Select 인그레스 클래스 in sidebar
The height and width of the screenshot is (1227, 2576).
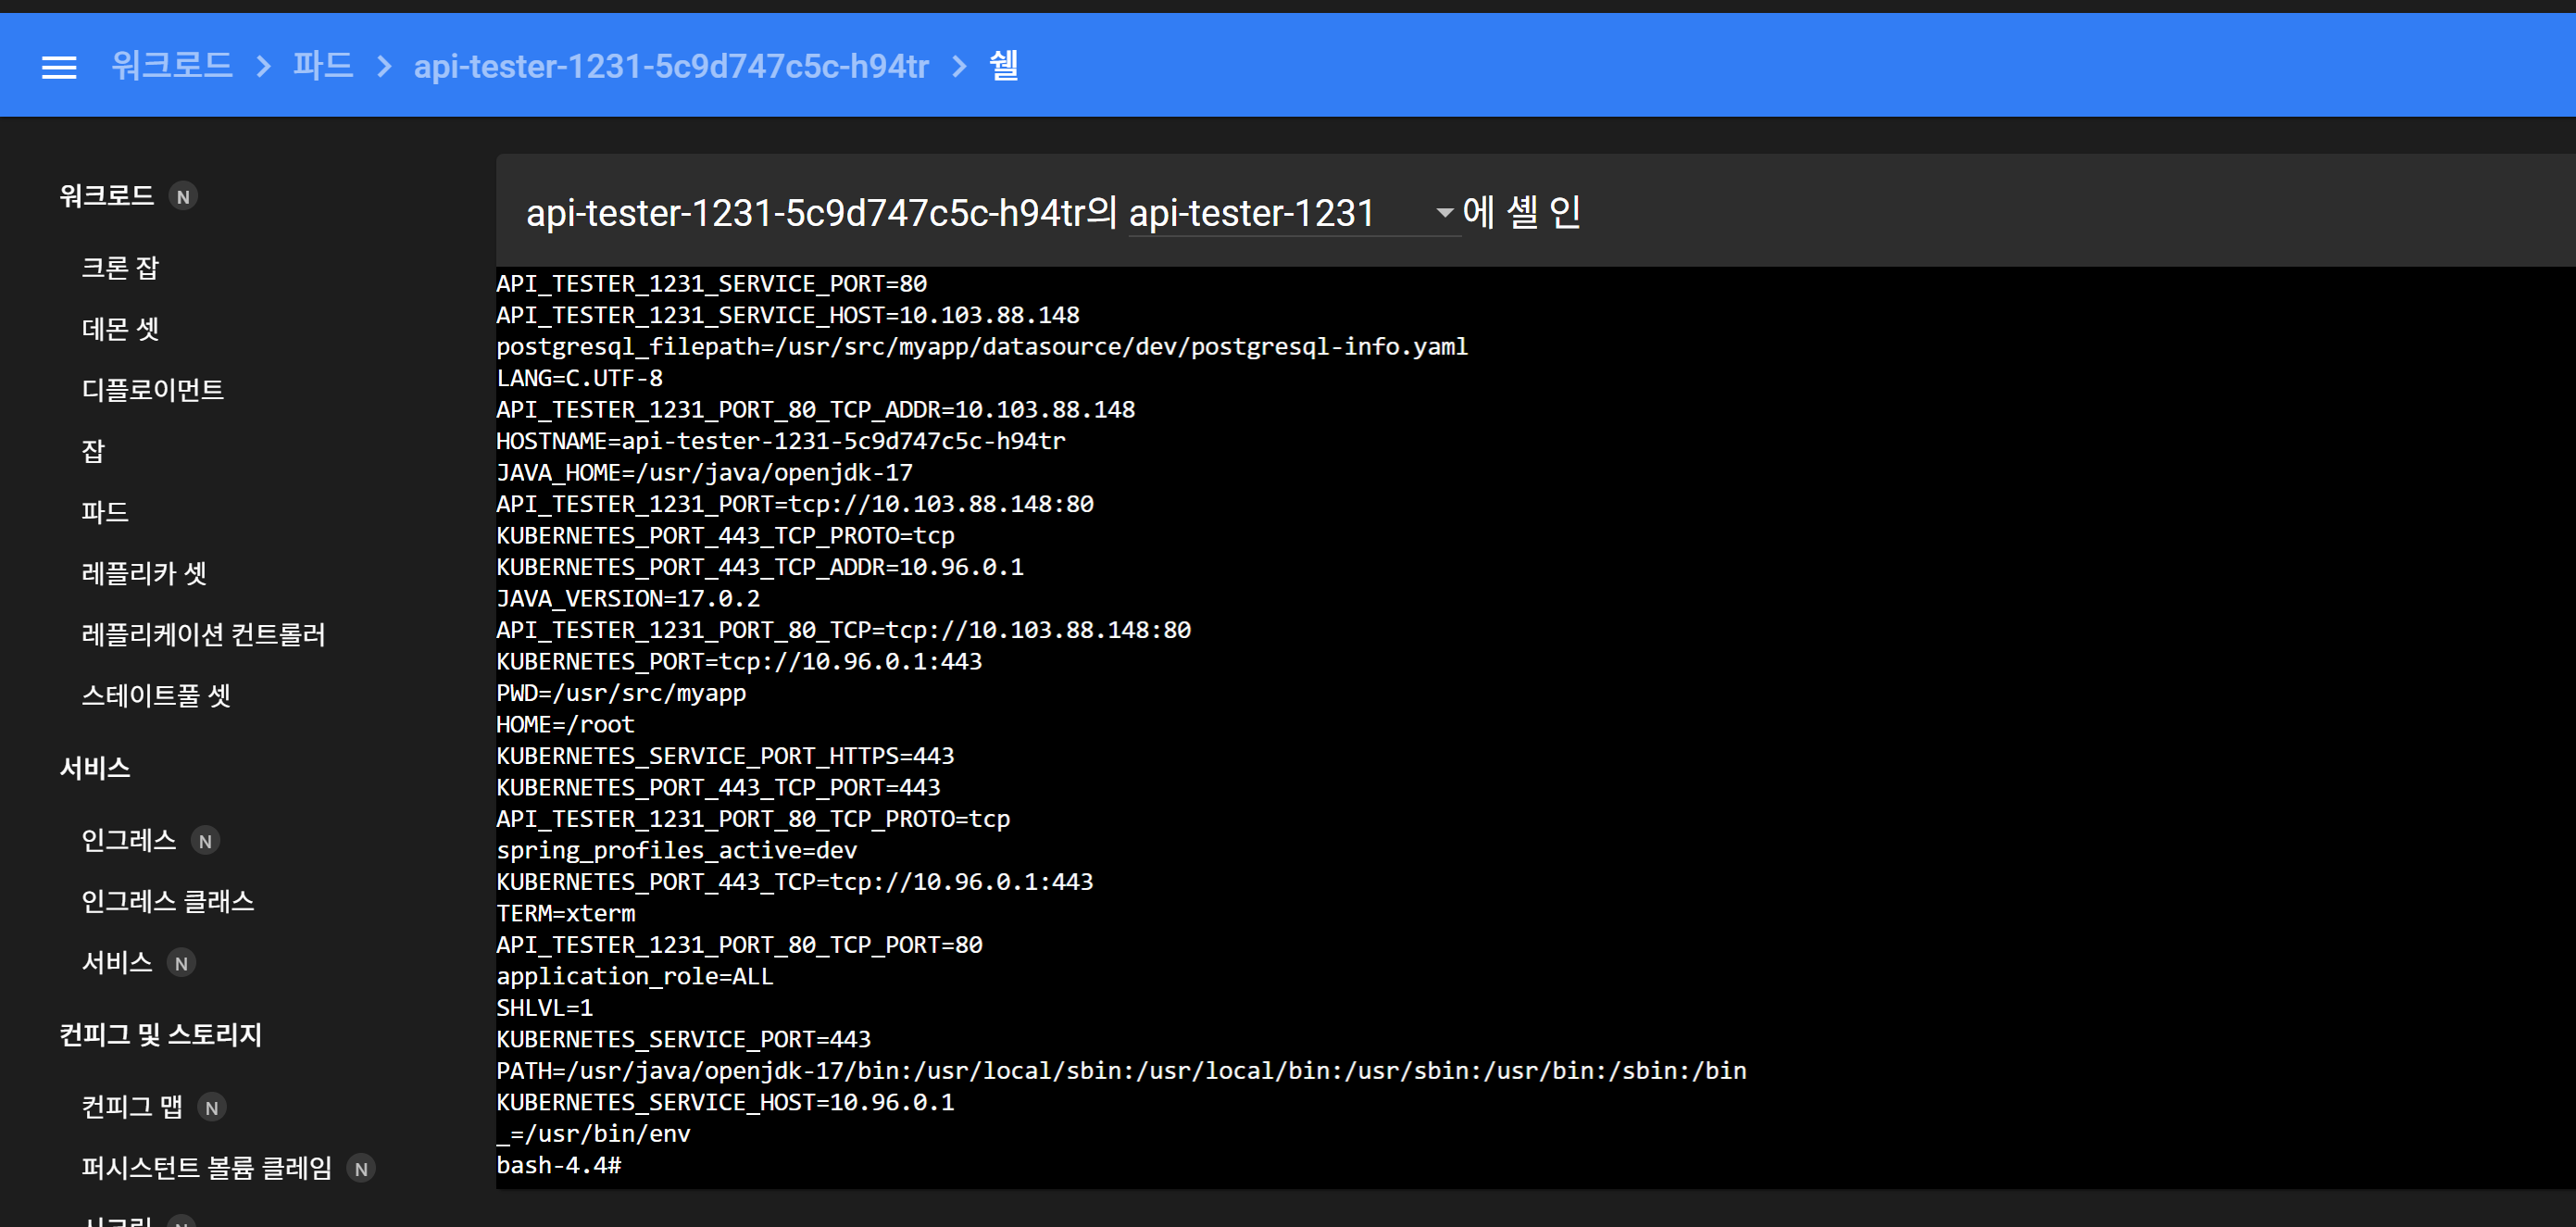(168, 901)
